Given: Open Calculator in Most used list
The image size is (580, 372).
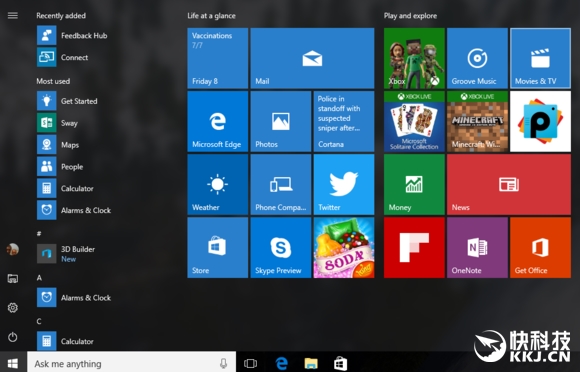Looking at the screenshot, I should pos(65,188).
